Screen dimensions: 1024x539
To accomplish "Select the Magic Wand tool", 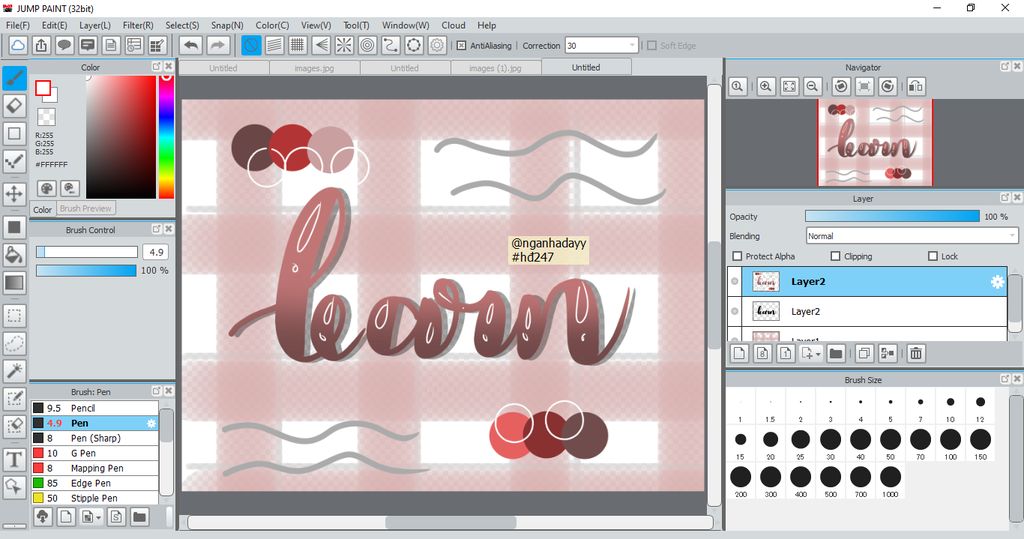I will 14,370.
